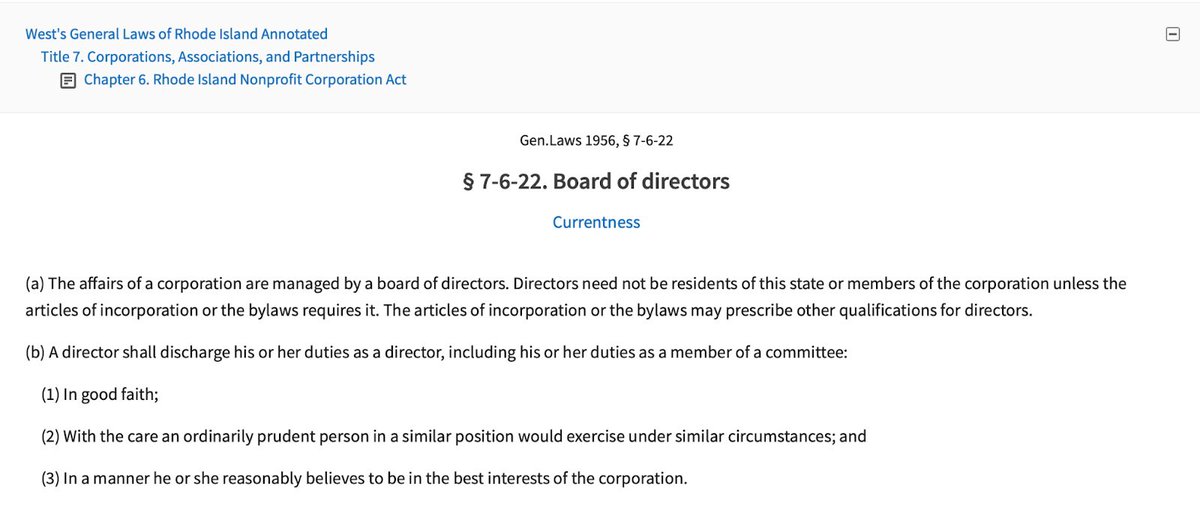The width and height of the screenshot is (1200, 505).
Task: Open the Currentness link
Action: click(x=596, y=222)
